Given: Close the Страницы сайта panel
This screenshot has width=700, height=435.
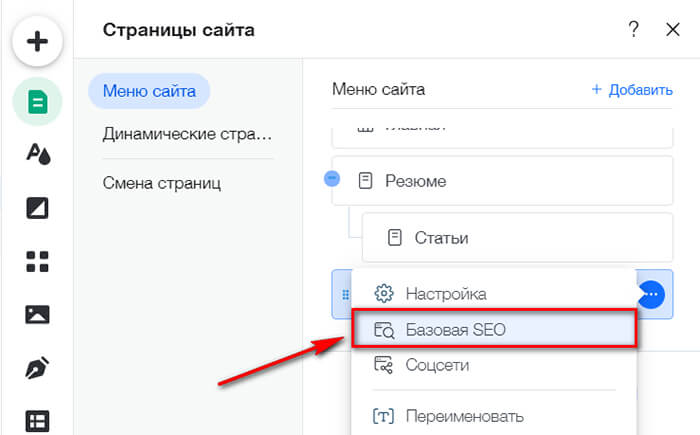Looking at the screenshot, I should tap(672, 30).
